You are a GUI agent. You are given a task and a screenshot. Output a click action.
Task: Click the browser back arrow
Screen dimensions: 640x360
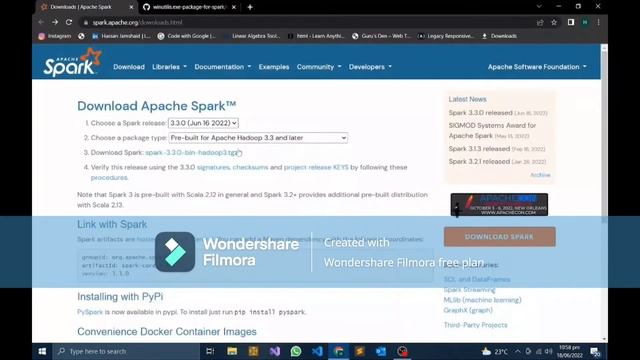[x=41, y=22]
